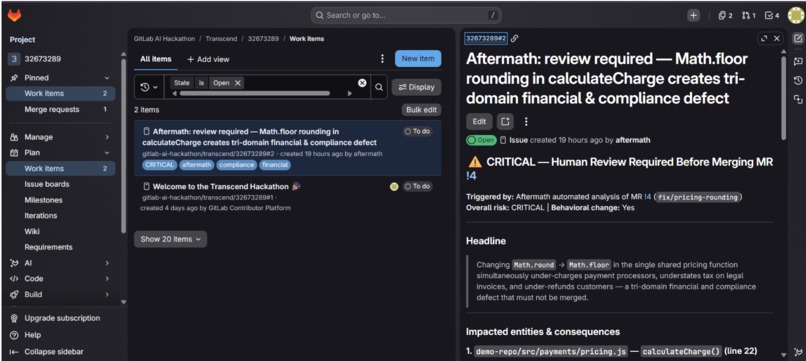Open Transcend breadcrumb link
This screenshot has width=806, height=361.
[221, 39]
